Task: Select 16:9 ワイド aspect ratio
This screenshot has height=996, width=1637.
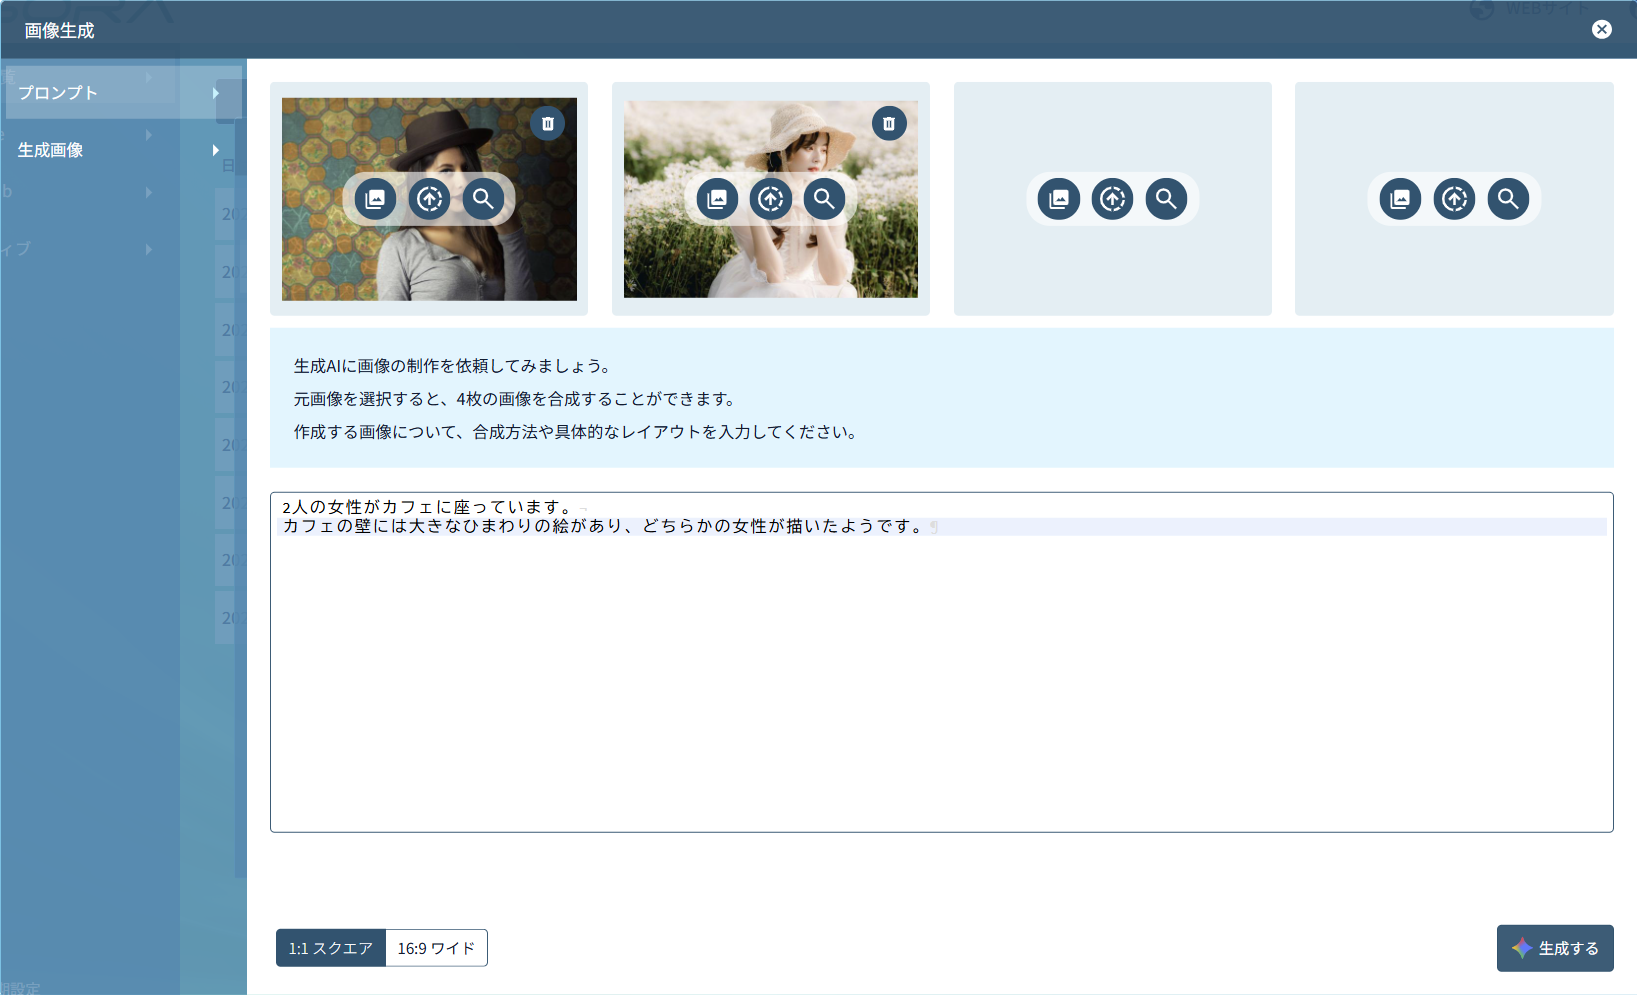Action: coord(436,948)
